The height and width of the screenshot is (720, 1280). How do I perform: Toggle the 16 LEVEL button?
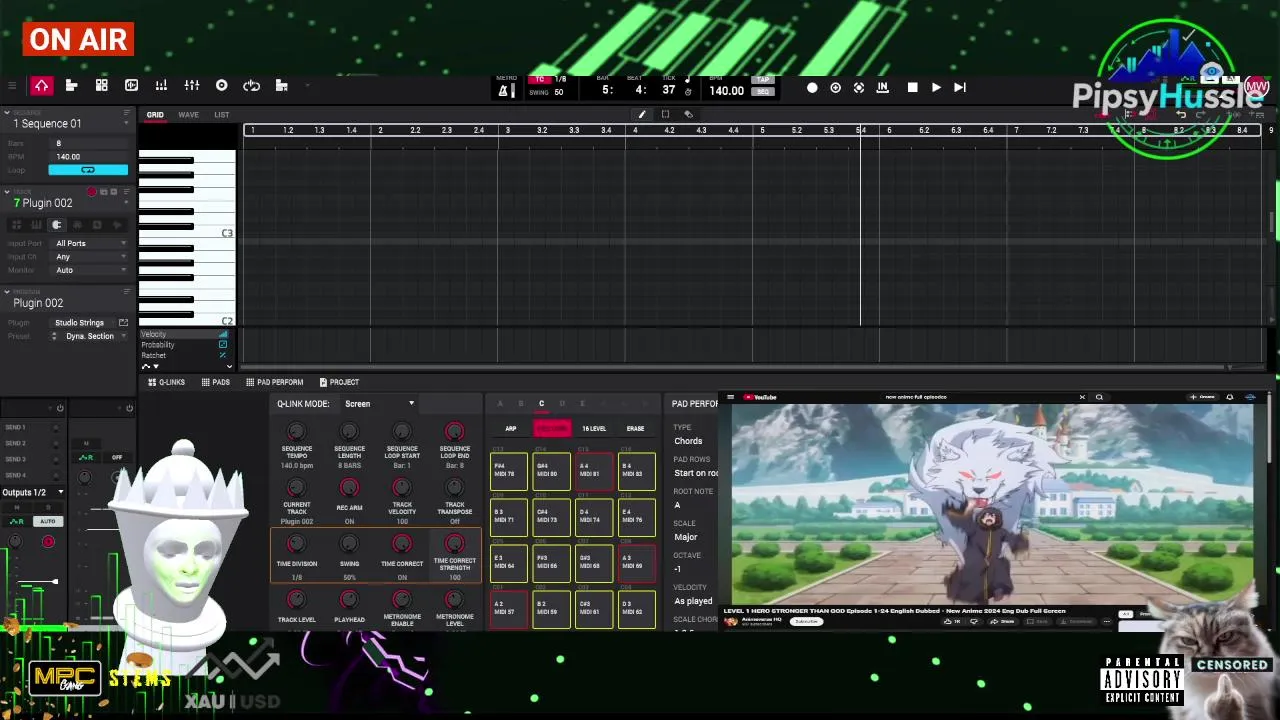click(594, 429)
